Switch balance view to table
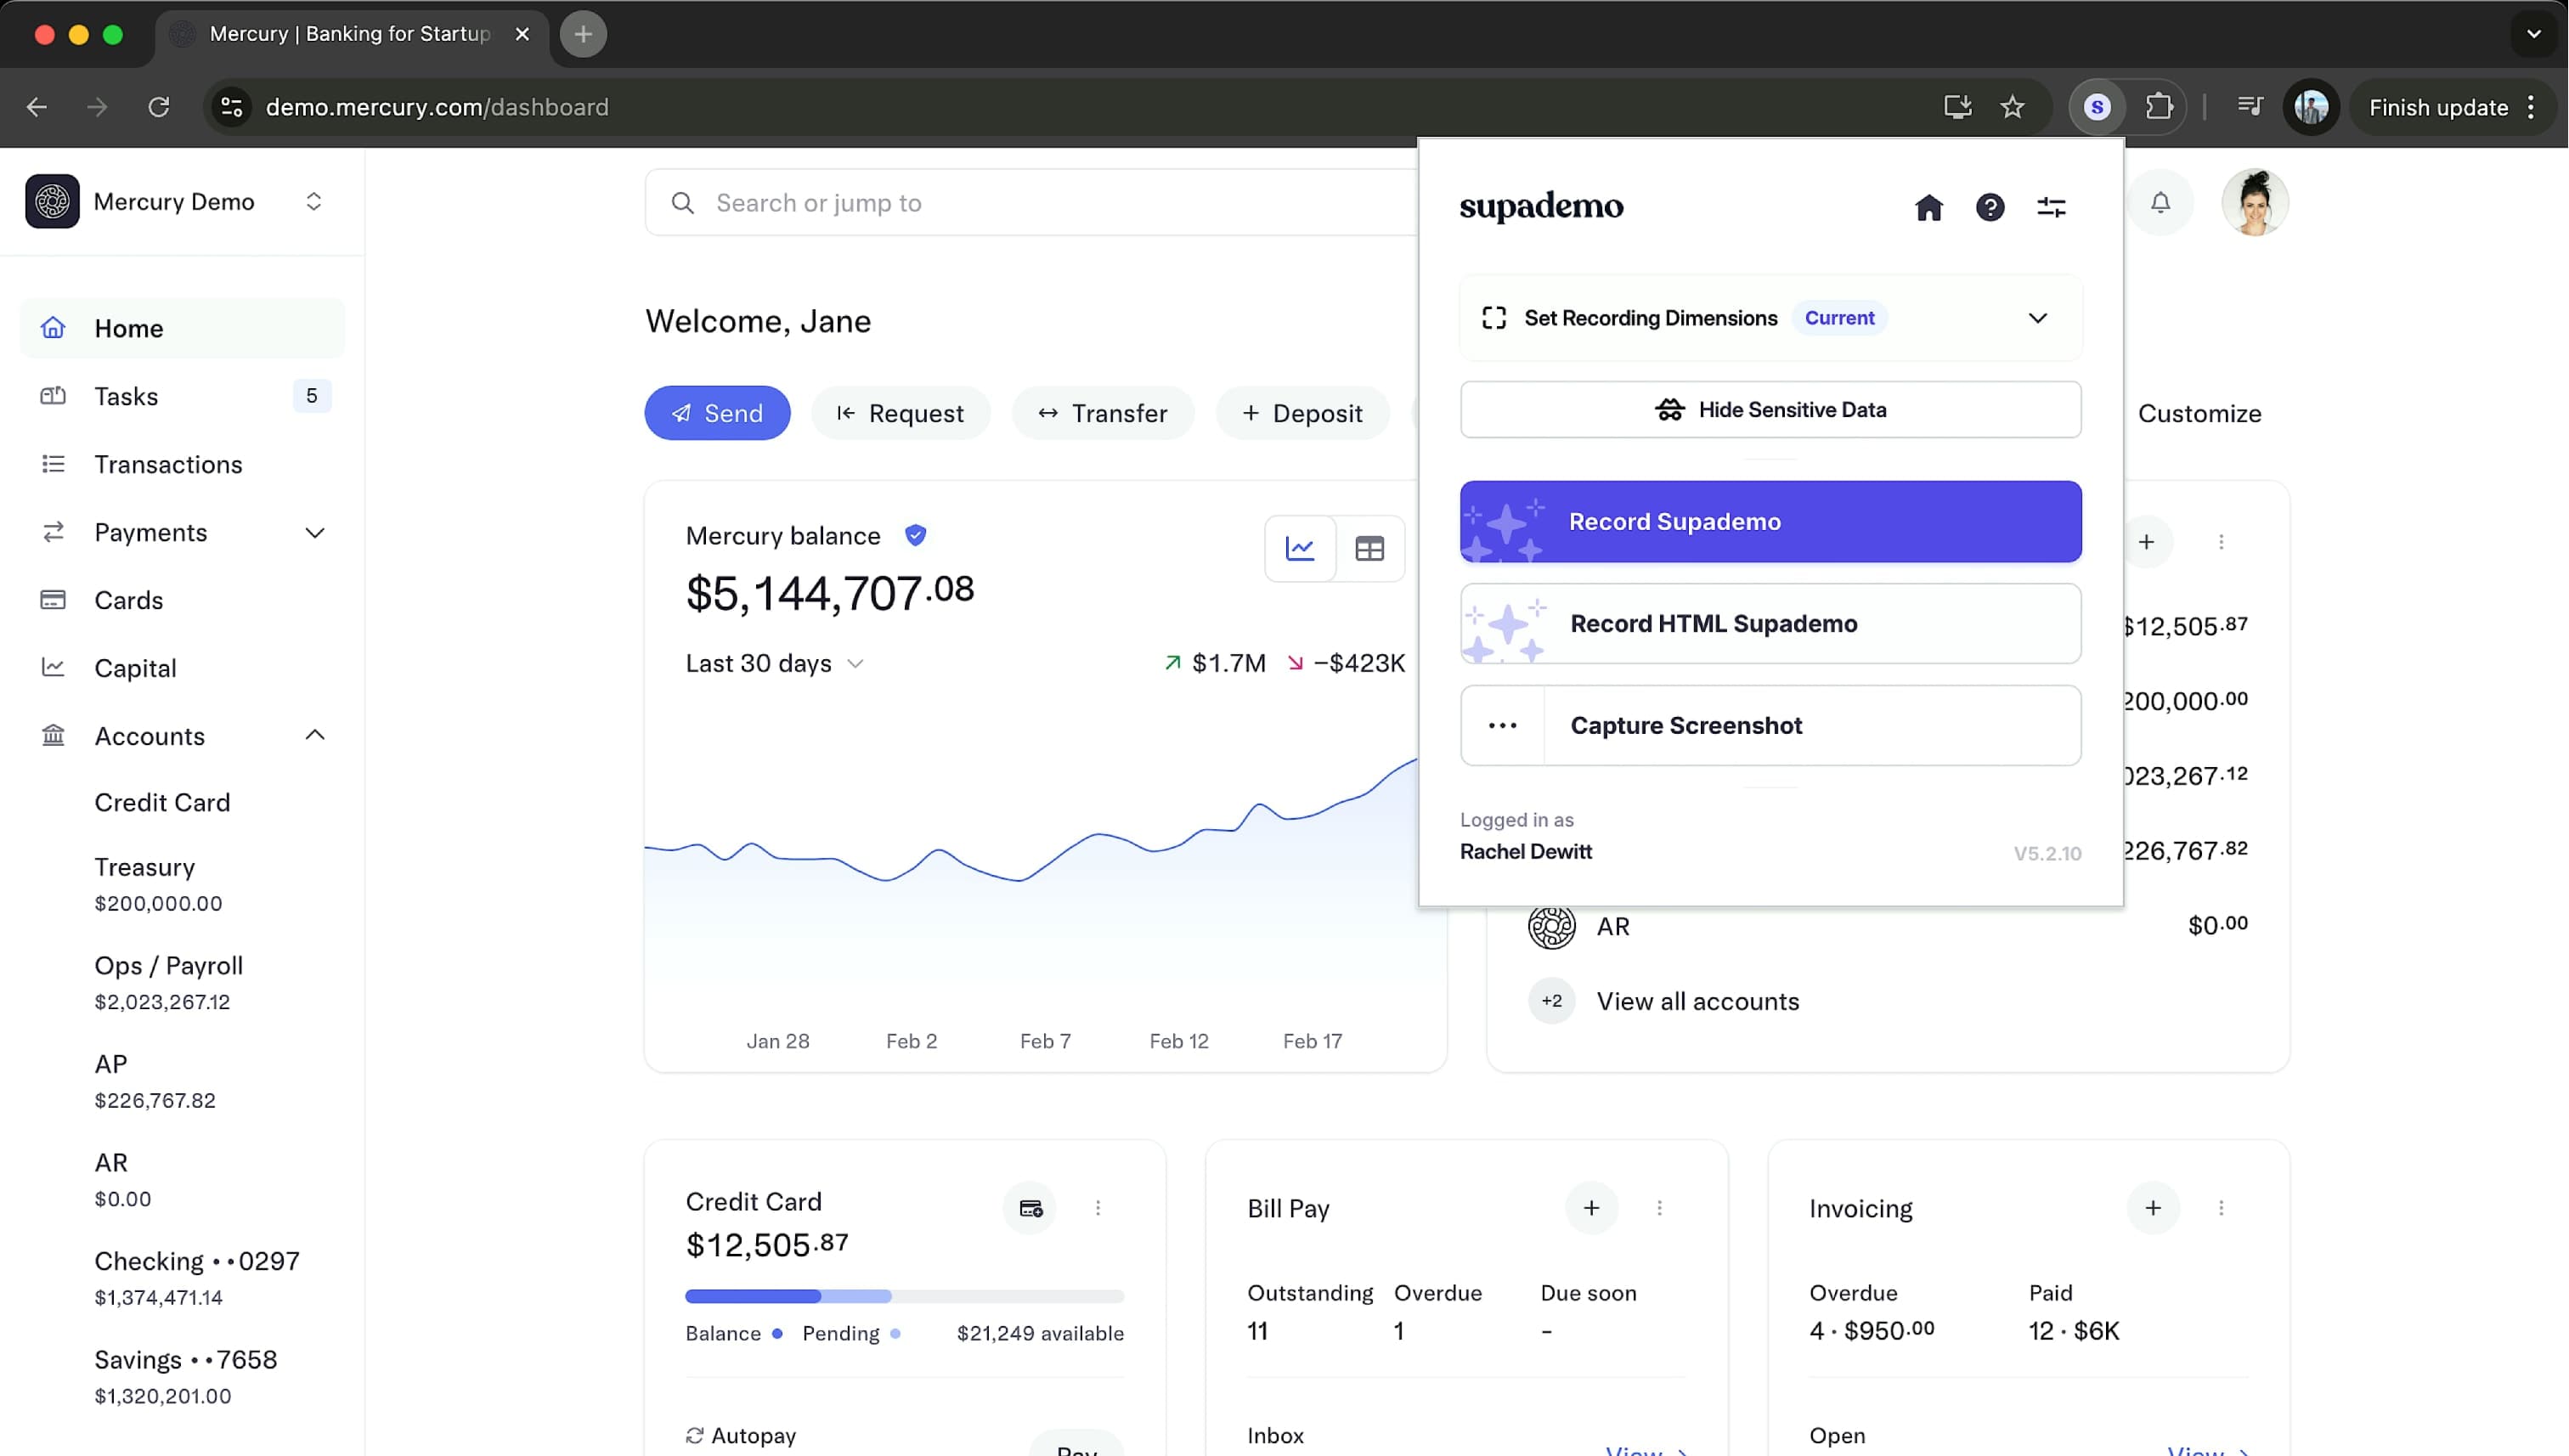The height and width of the screenshot is (1456, 2569). 1369,548
